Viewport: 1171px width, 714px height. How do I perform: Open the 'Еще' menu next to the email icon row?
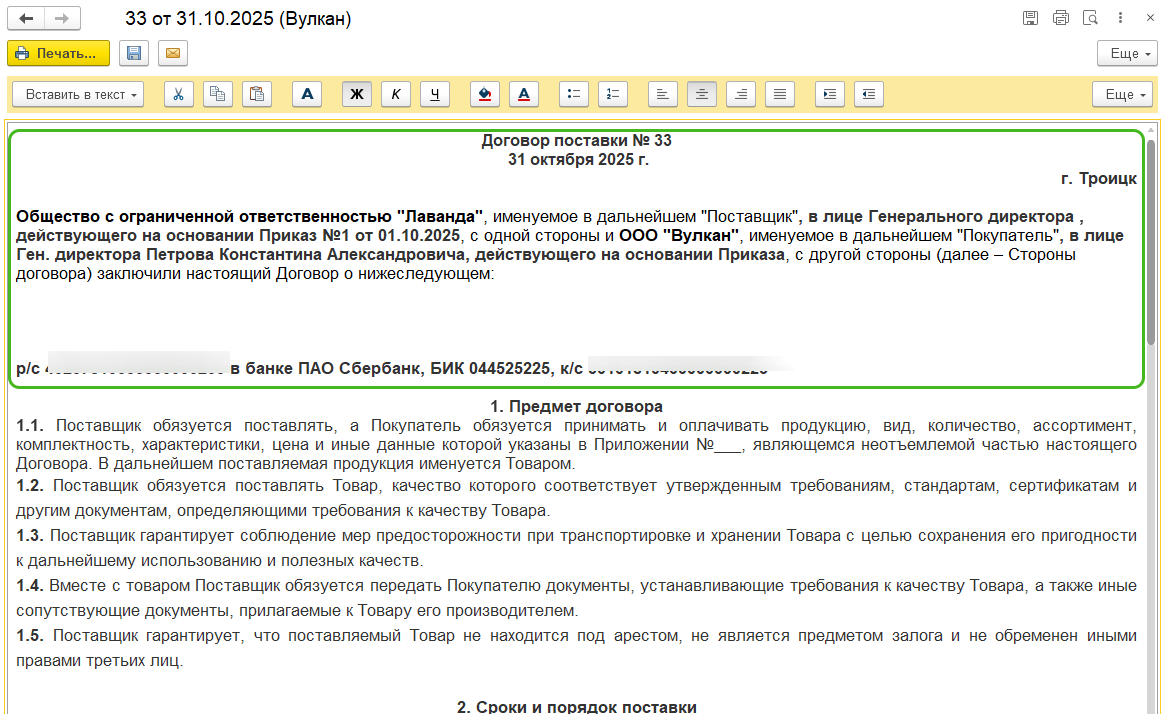coord(1127,53)
